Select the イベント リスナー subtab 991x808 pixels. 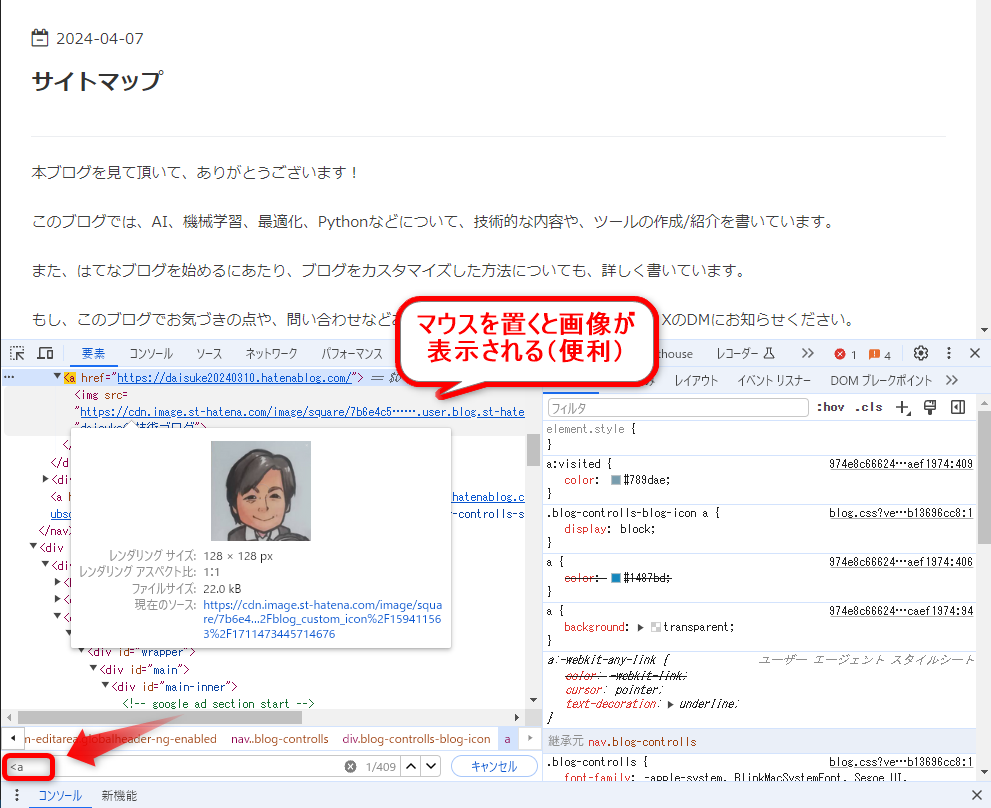[774, 380]
